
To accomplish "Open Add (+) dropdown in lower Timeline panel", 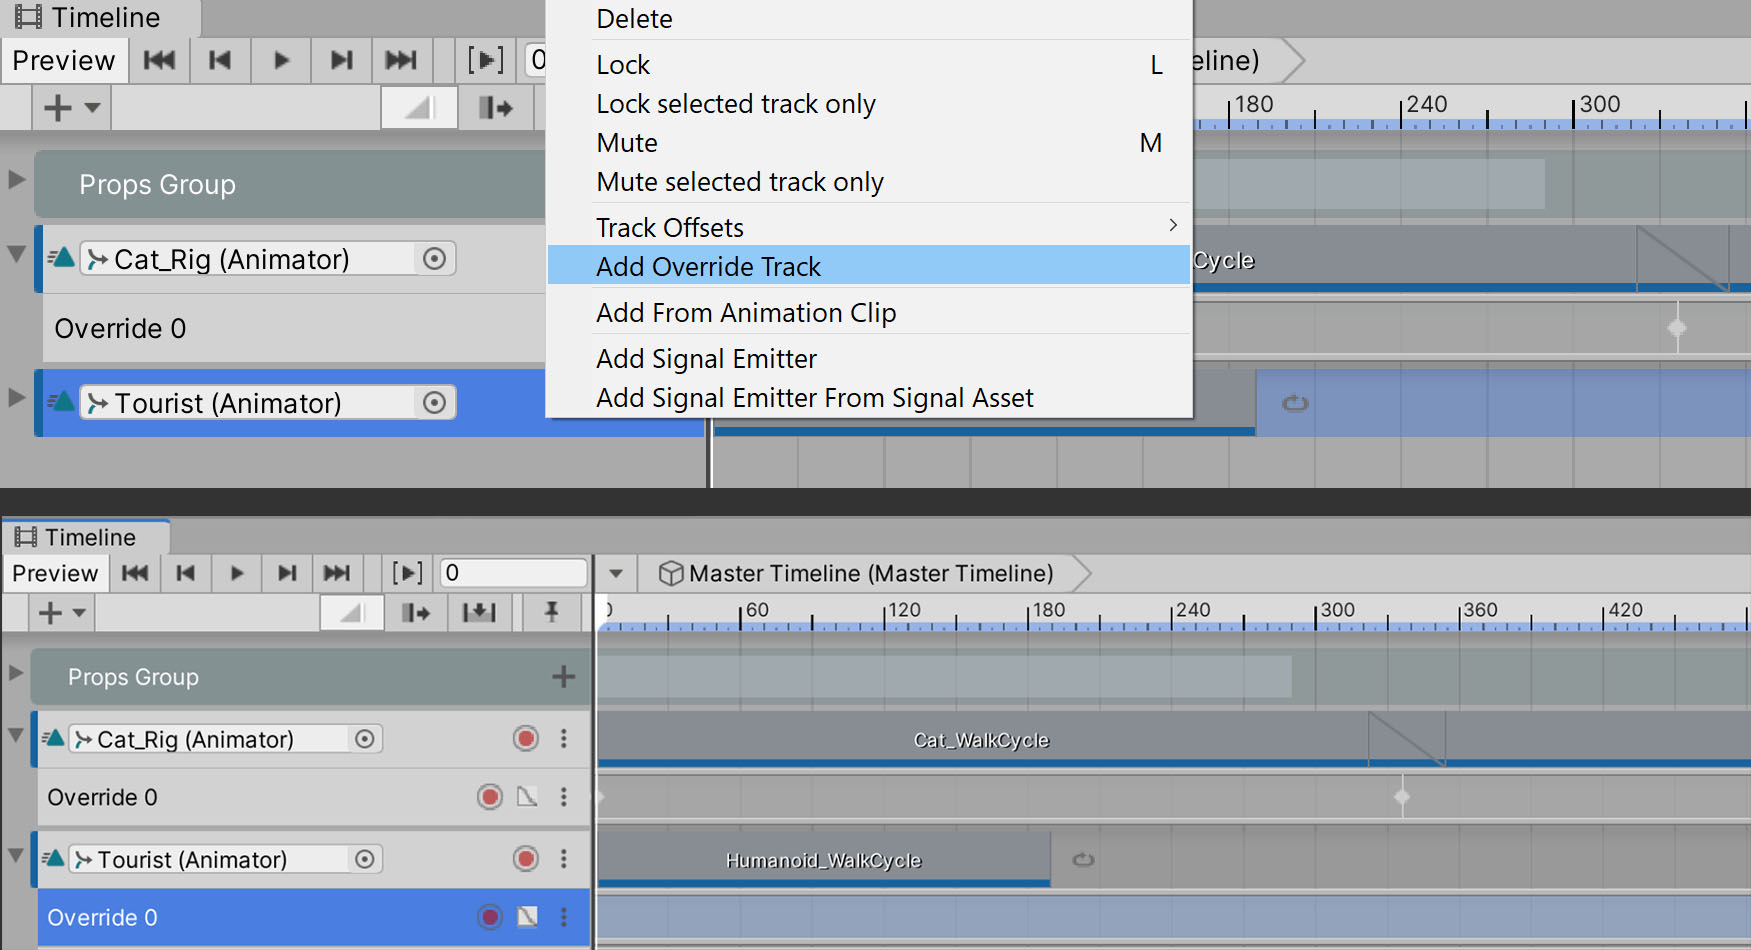I will click(61, 613).
